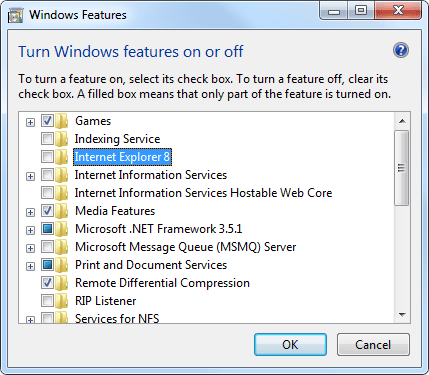Screen dimensions: 429x375
Task: Select the Games folder icon
Action: click(x=62, y=121)
